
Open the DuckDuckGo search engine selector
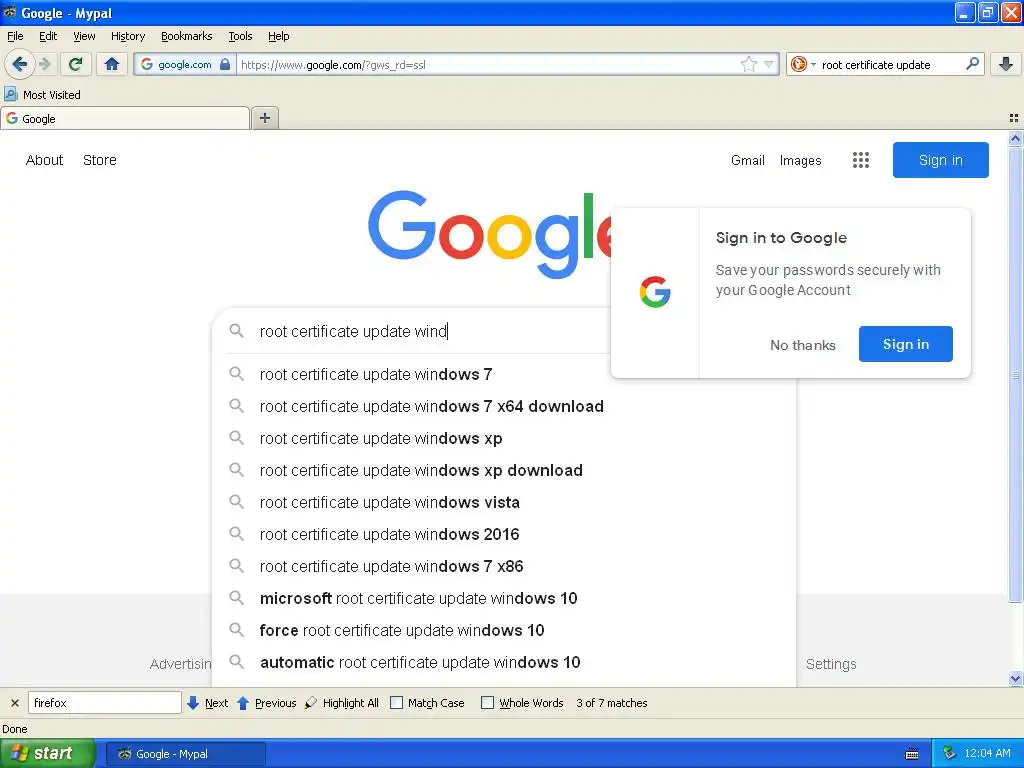click(803, 64)
